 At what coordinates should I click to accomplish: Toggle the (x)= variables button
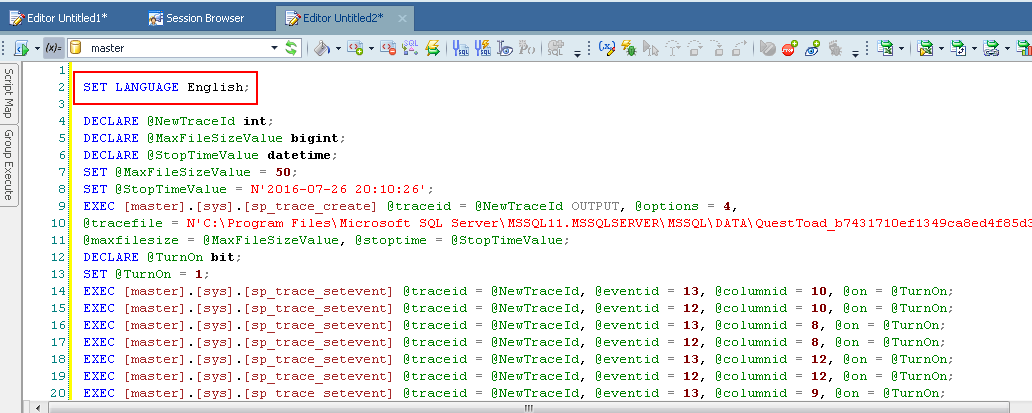[x=54, y=47]
